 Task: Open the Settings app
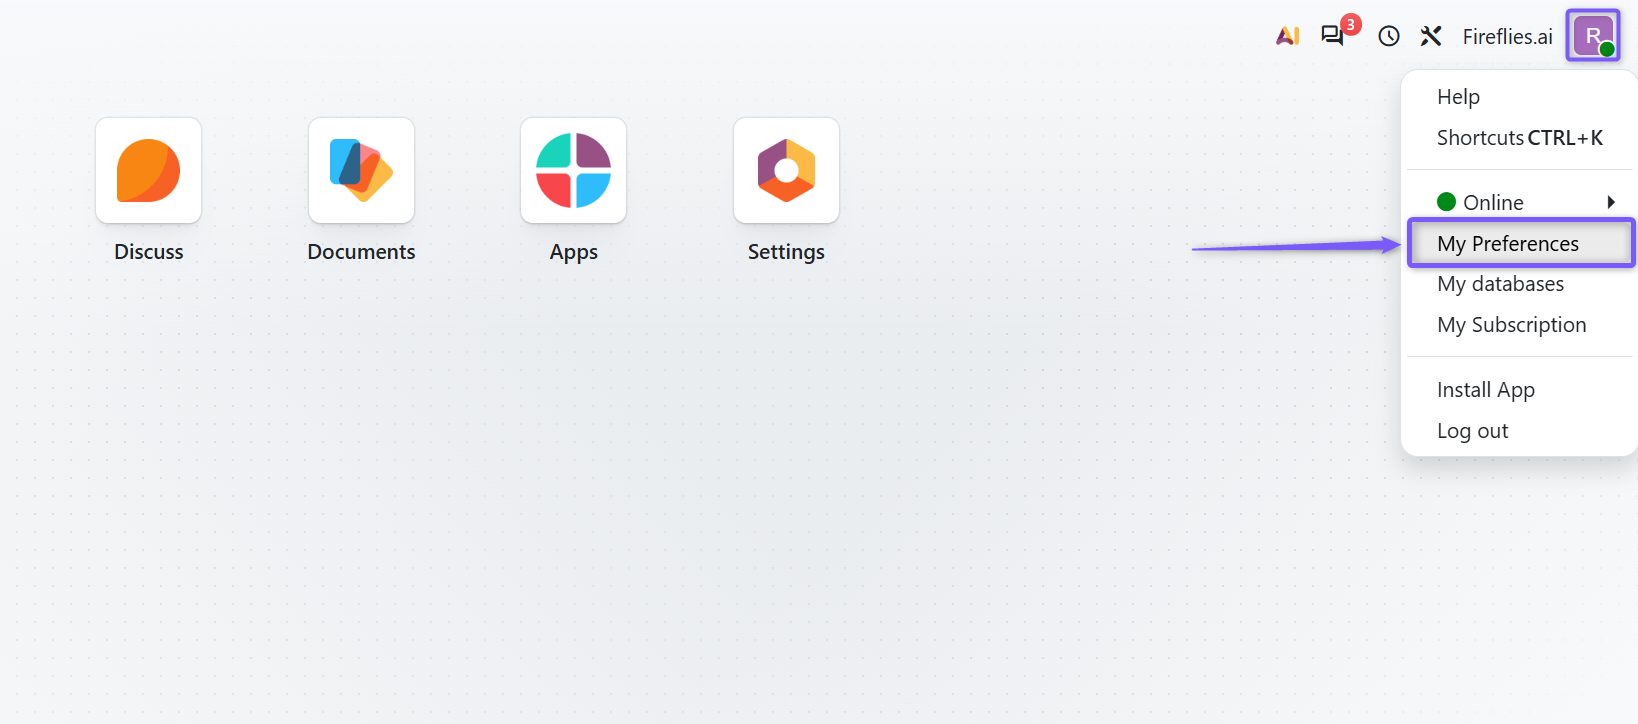786,171
